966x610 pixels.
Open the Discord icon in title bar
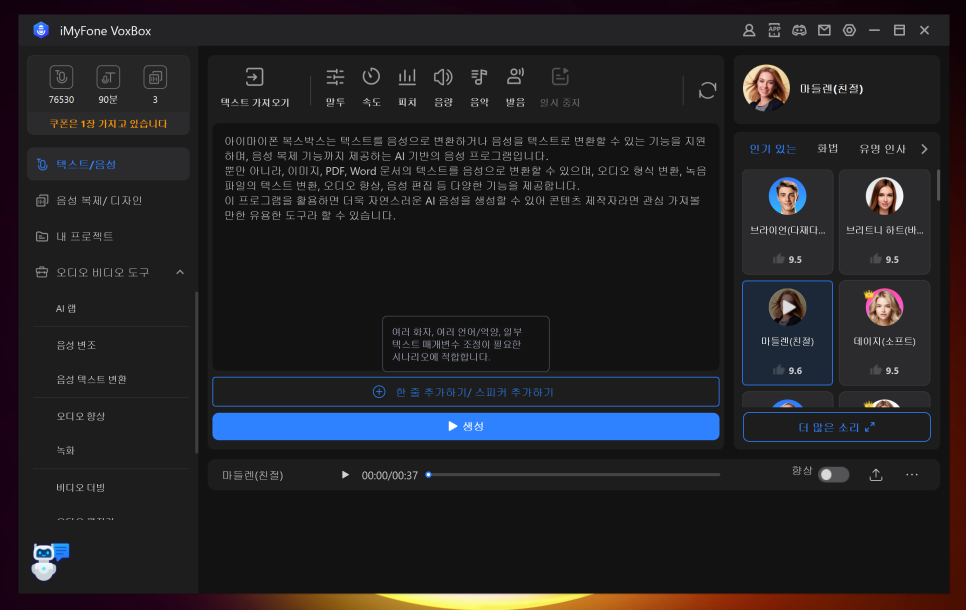[799, 30]
